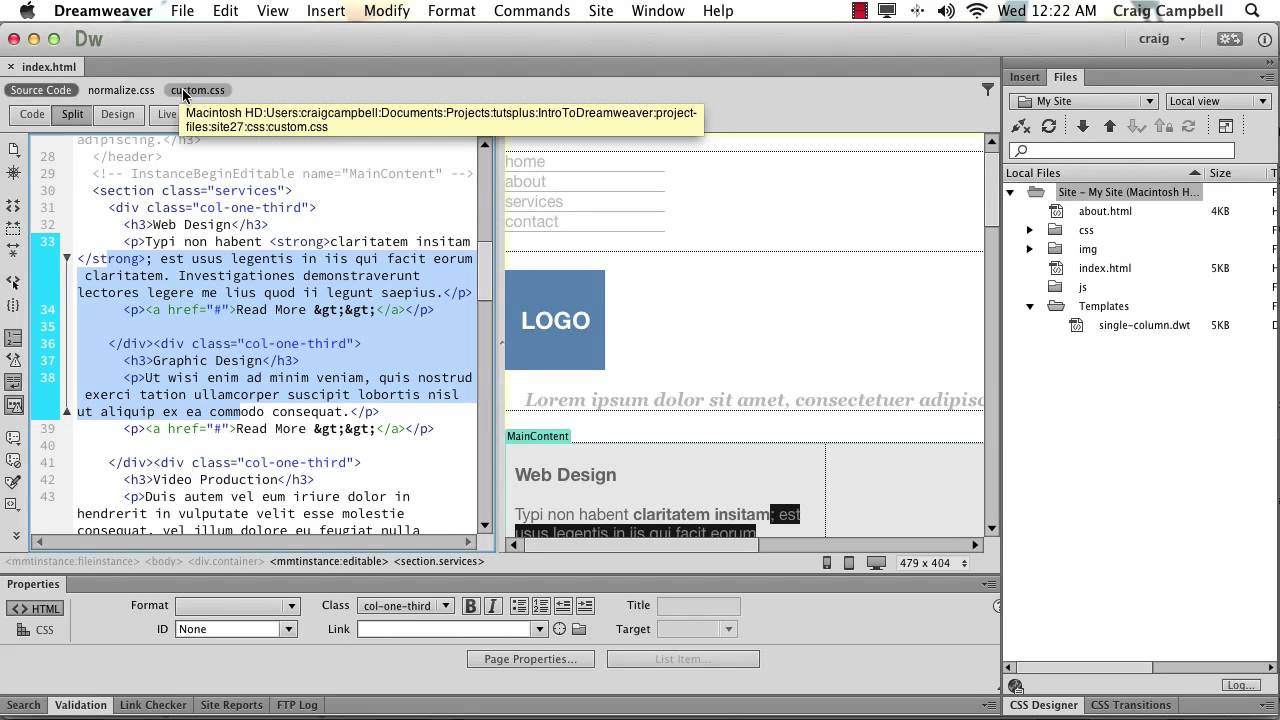Click the Ordered List icon
The image size is (1280, 720).
coord(541,606)
